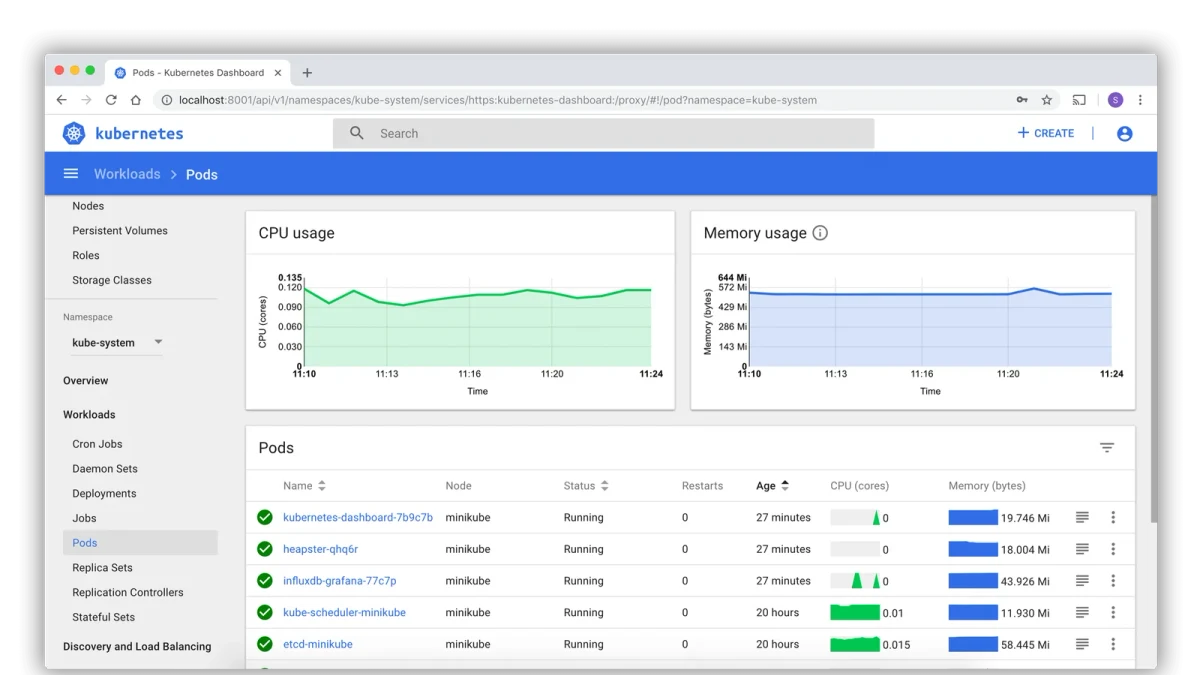Sort pods by Name column
The height and width of the screenshot is (675, 1200).
[305, 486]
